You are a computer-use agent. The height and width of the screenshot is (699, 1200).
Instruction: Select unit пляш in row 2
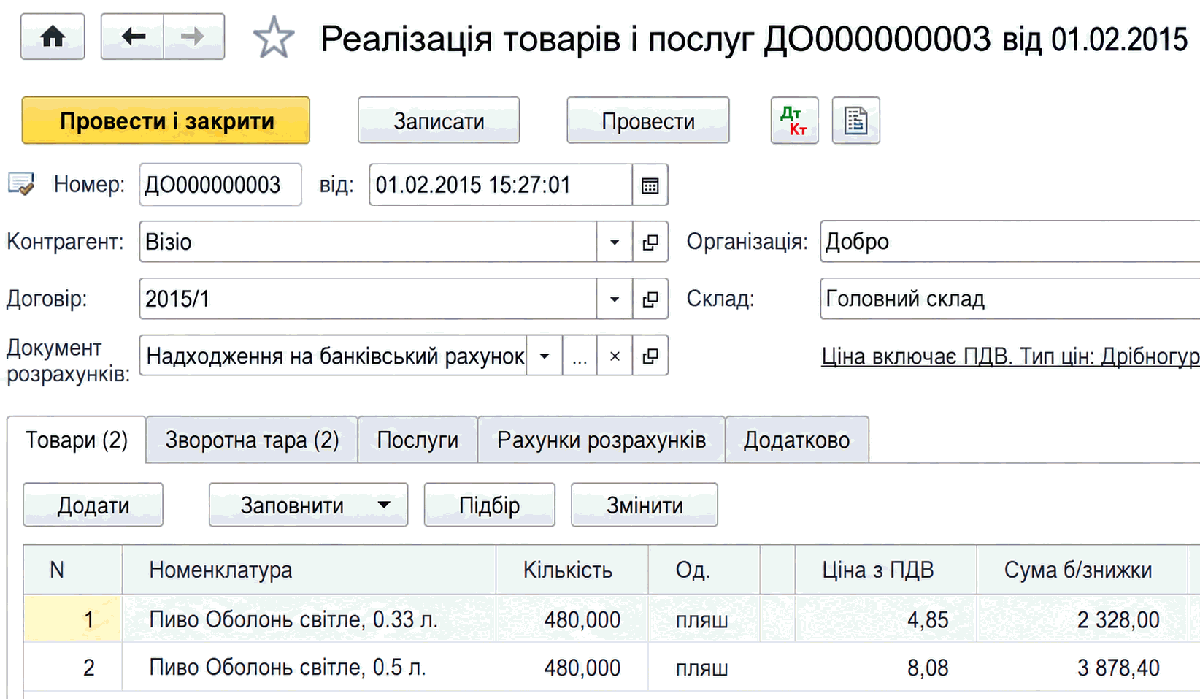[704, 668]
